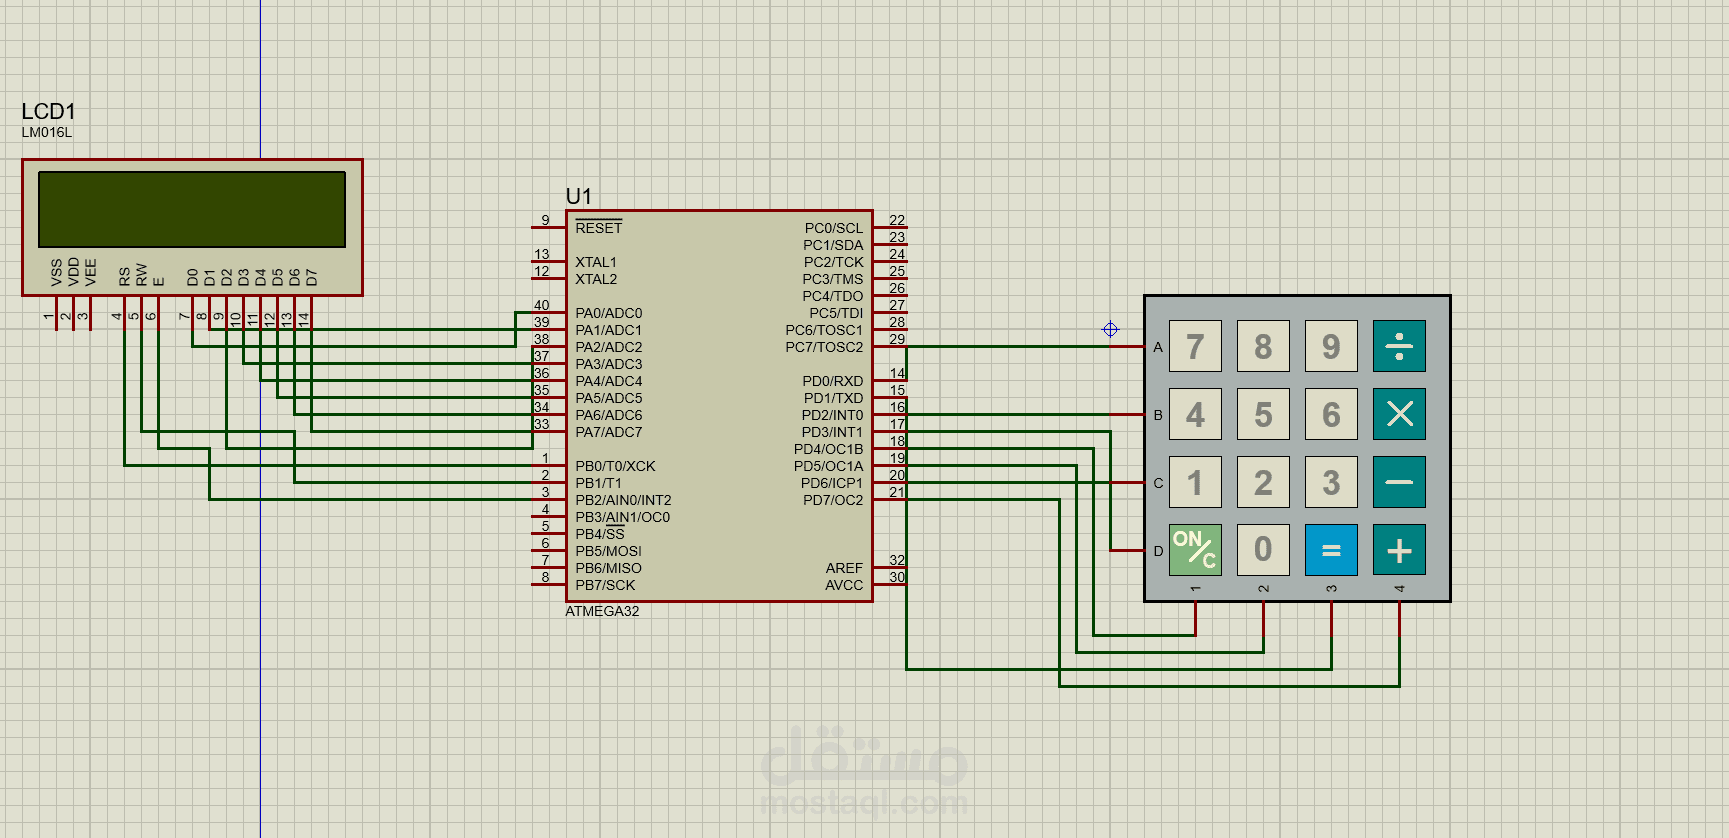
Task: Click the multiply key on keypad
Action: (1399, 414)
